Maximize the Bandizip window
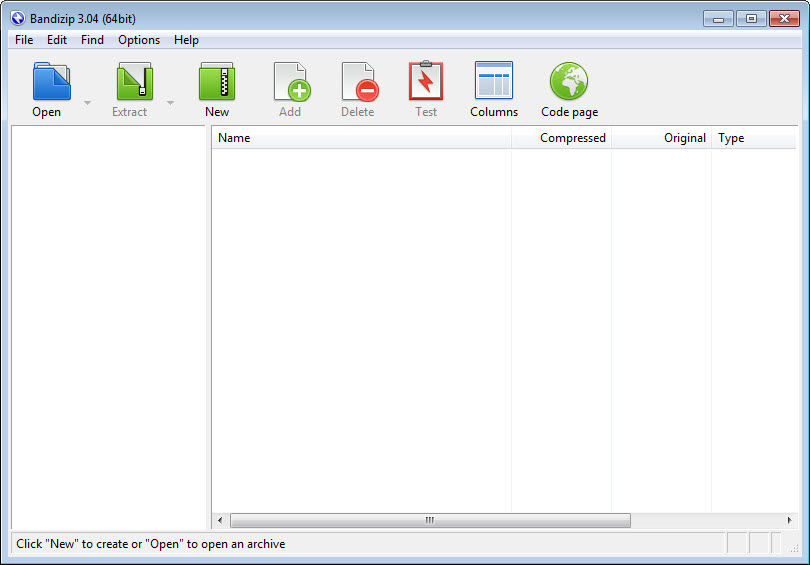Image resolution: width=810 pixels, height=565 pixels. coord(751,19)
